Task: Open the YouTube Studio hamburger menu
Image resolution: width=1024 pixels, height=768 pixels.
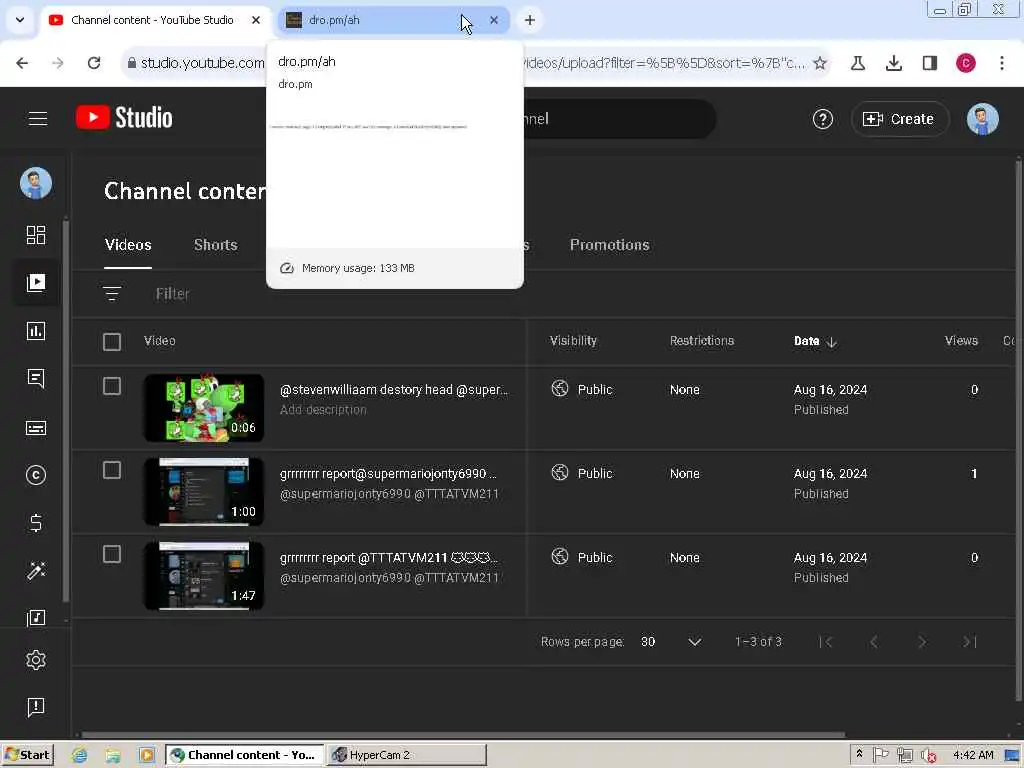Action: coord(38,118)
